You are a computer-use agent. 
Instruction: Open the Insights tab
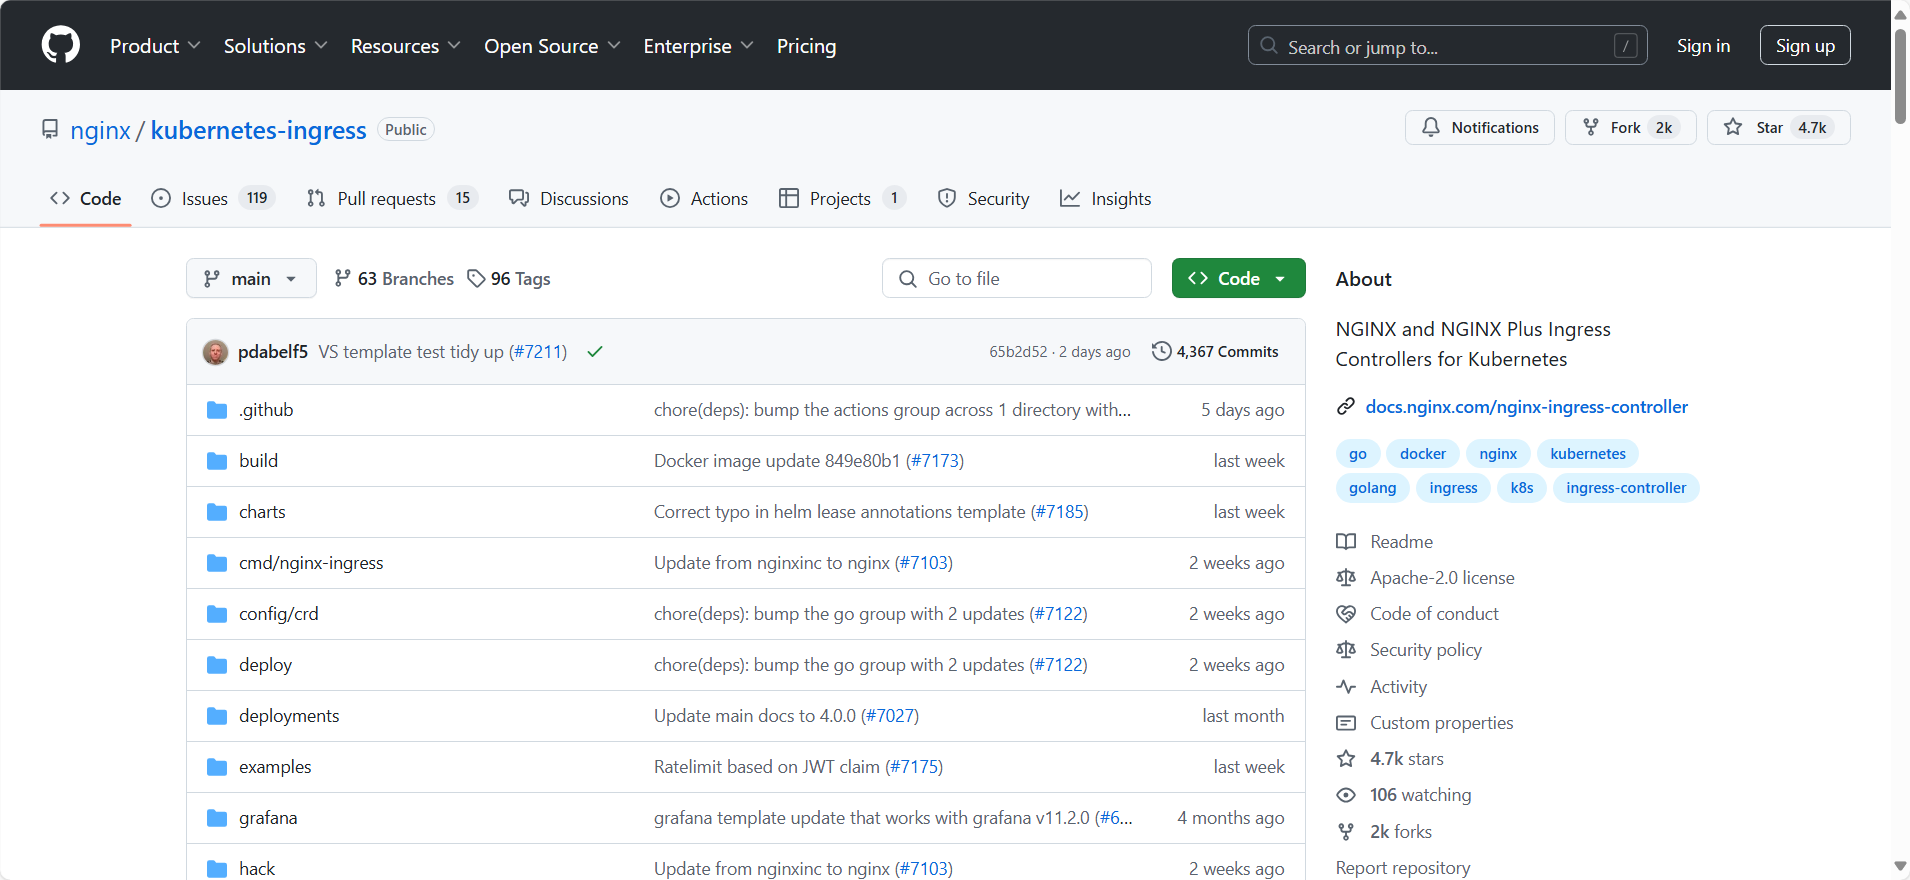pos(1105,198)
